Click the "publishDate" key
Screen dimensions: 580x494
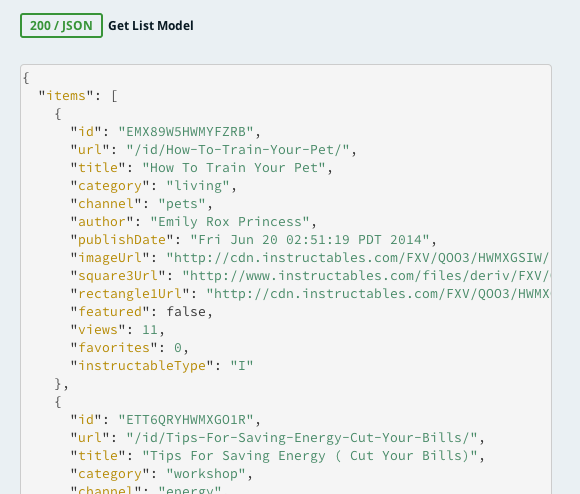click(x=122, y=240)
